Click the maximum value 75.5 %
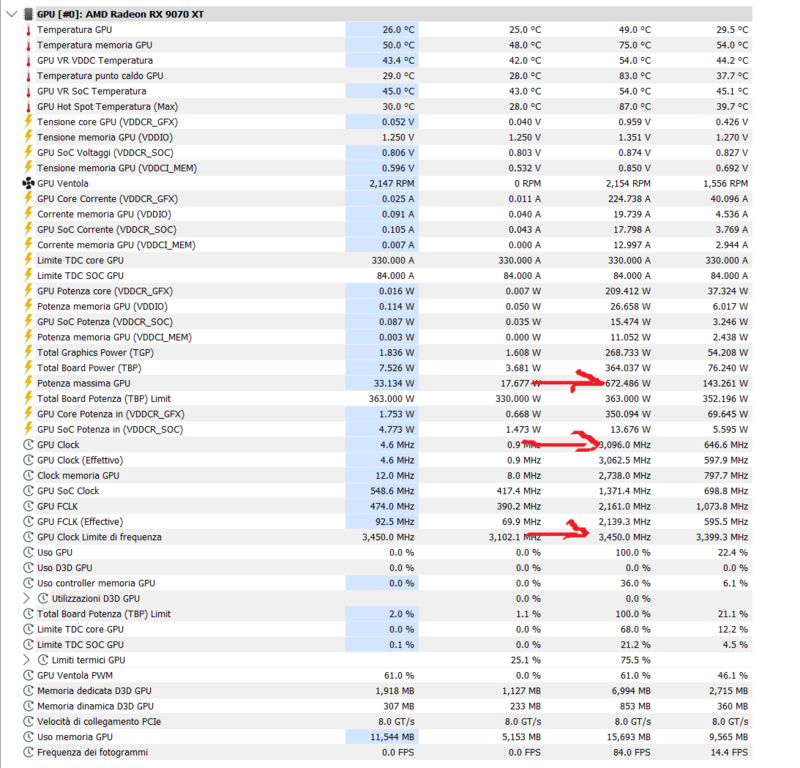 [x=636, y=660]
